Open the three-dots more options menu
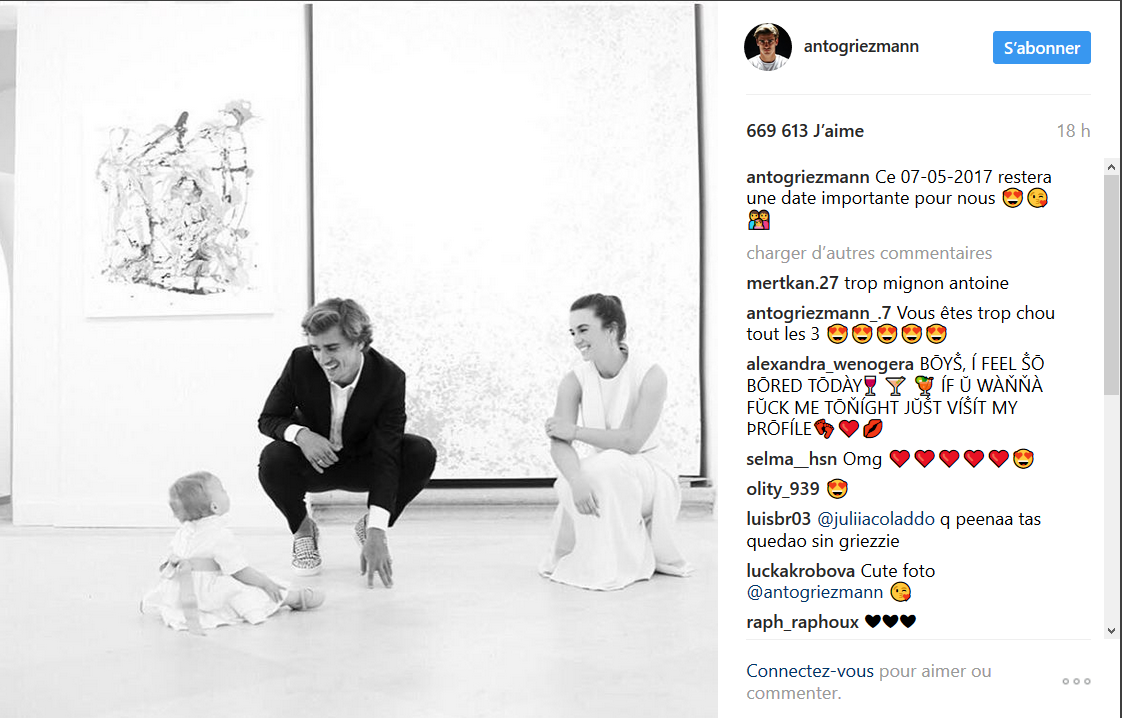 pos(1076,681)
